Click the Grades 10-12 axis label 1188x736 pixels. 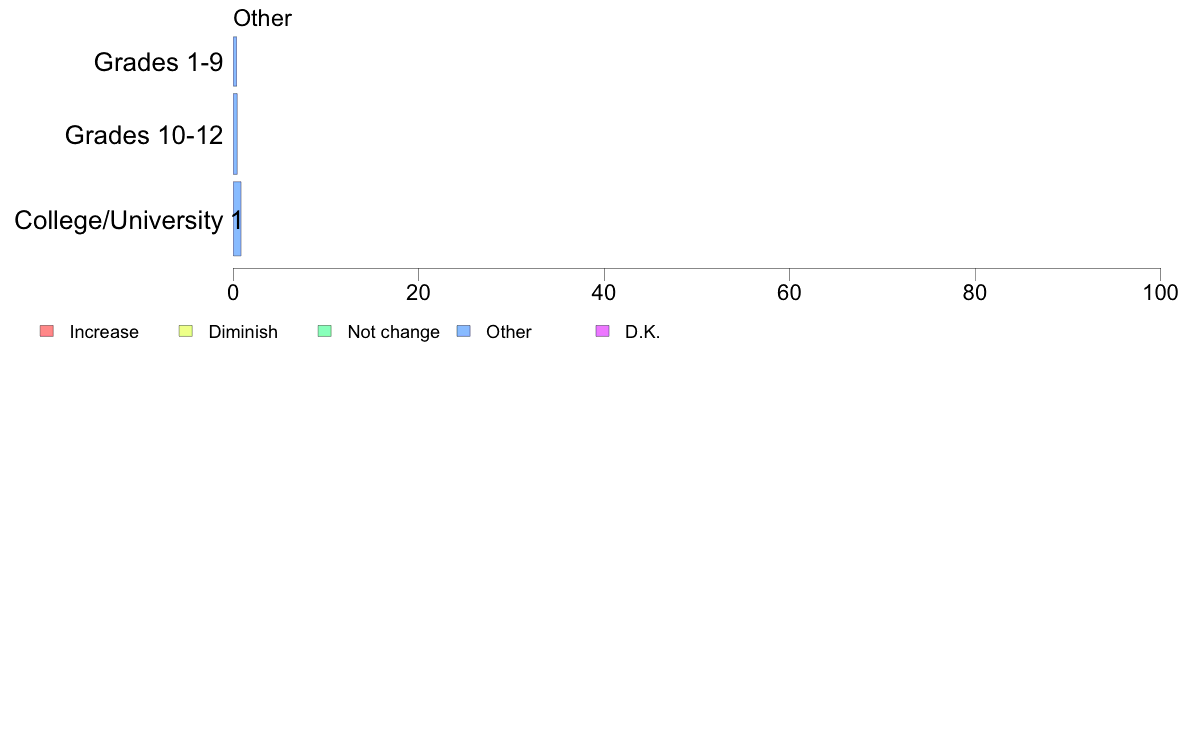[x=144, y=135]
